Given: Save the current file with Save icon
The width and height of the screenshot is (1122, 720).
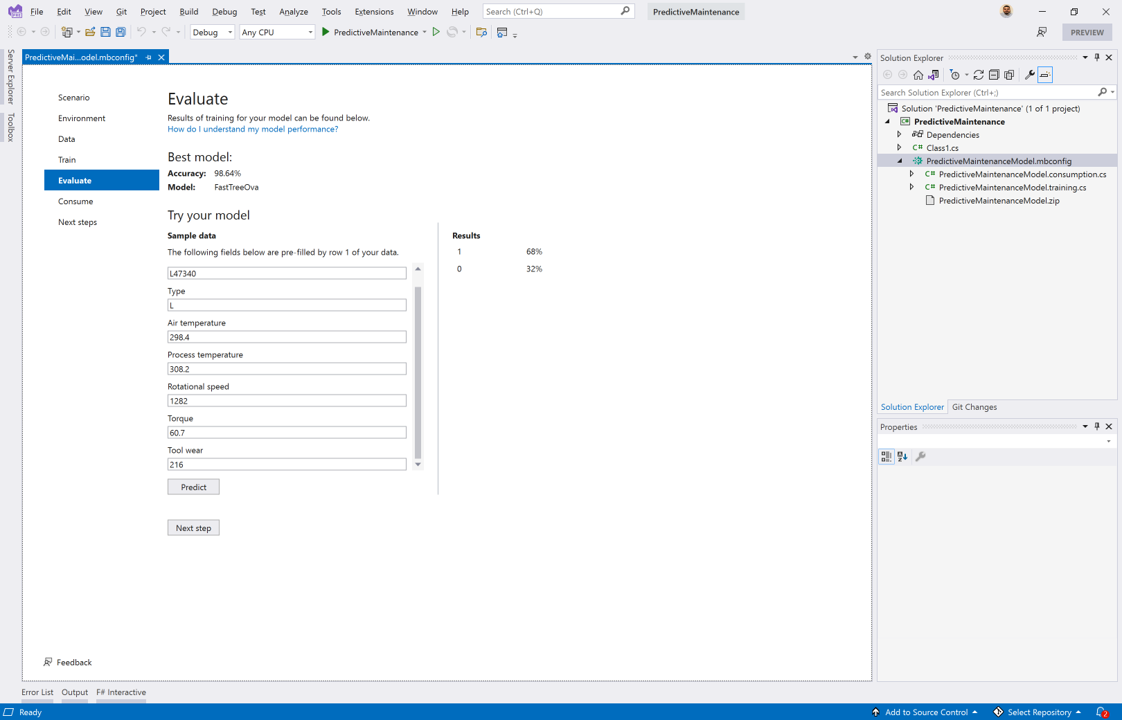Looking at the screenshot, I should pos(105,32).
